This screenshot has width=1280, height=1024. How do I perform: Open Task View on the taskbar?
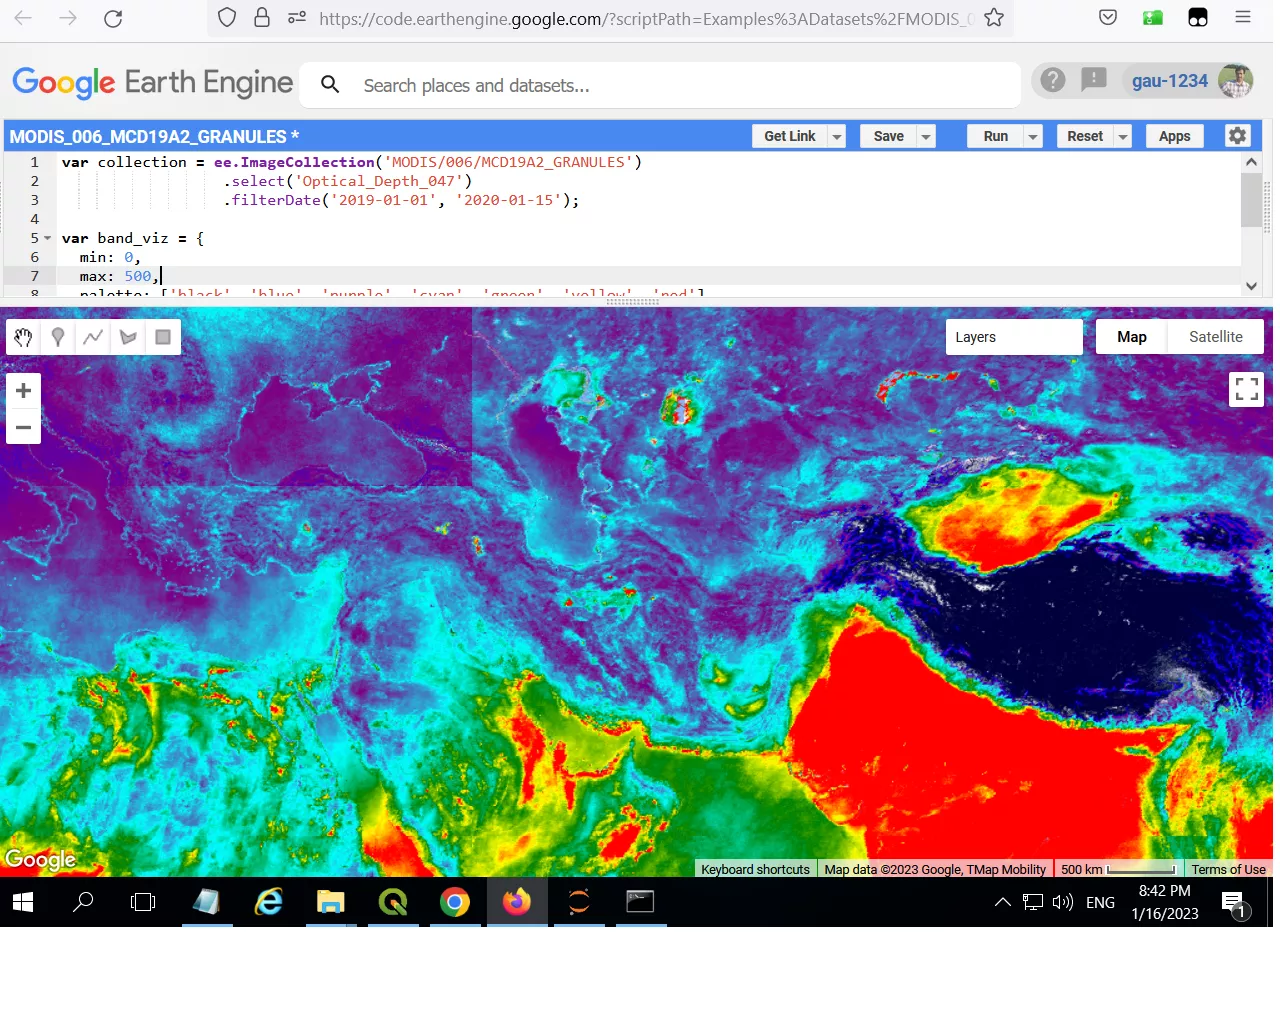[x=144, y=902]
